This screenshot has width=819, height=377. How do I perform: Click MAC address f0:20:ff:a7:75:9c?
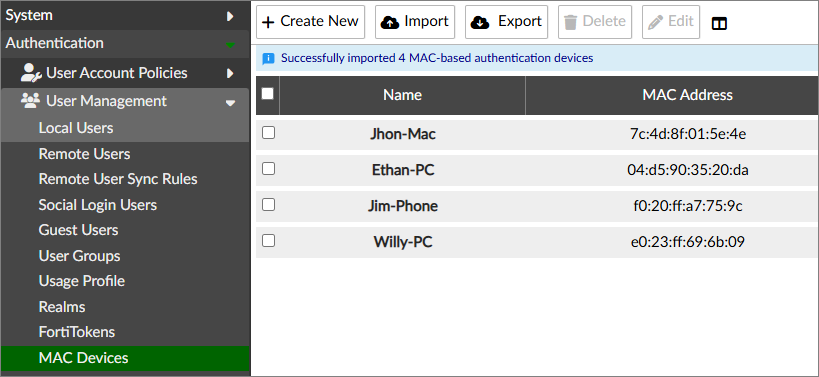(x=688, y=206)
